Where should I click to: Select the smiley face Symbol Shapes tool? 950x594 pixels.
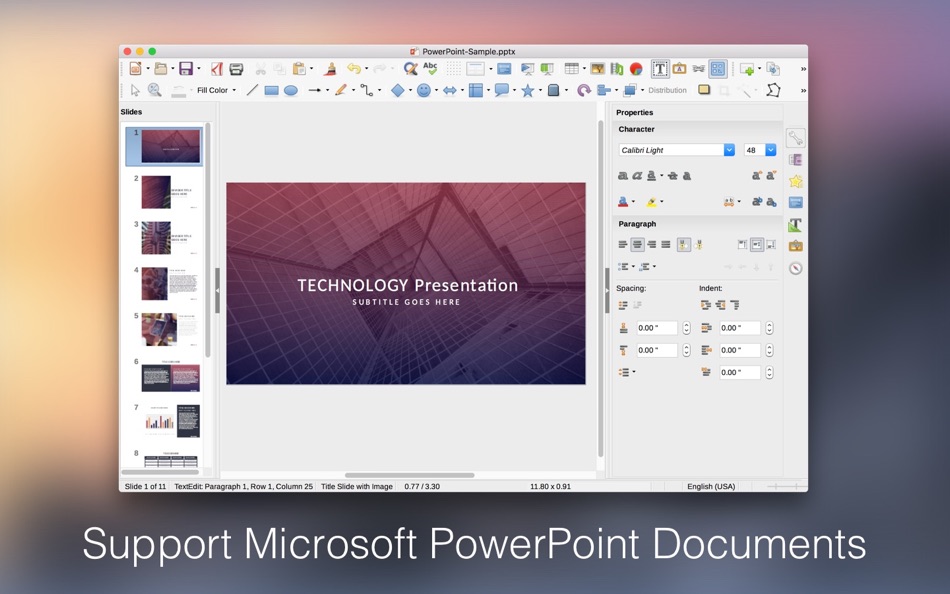[x=424, y=90]
